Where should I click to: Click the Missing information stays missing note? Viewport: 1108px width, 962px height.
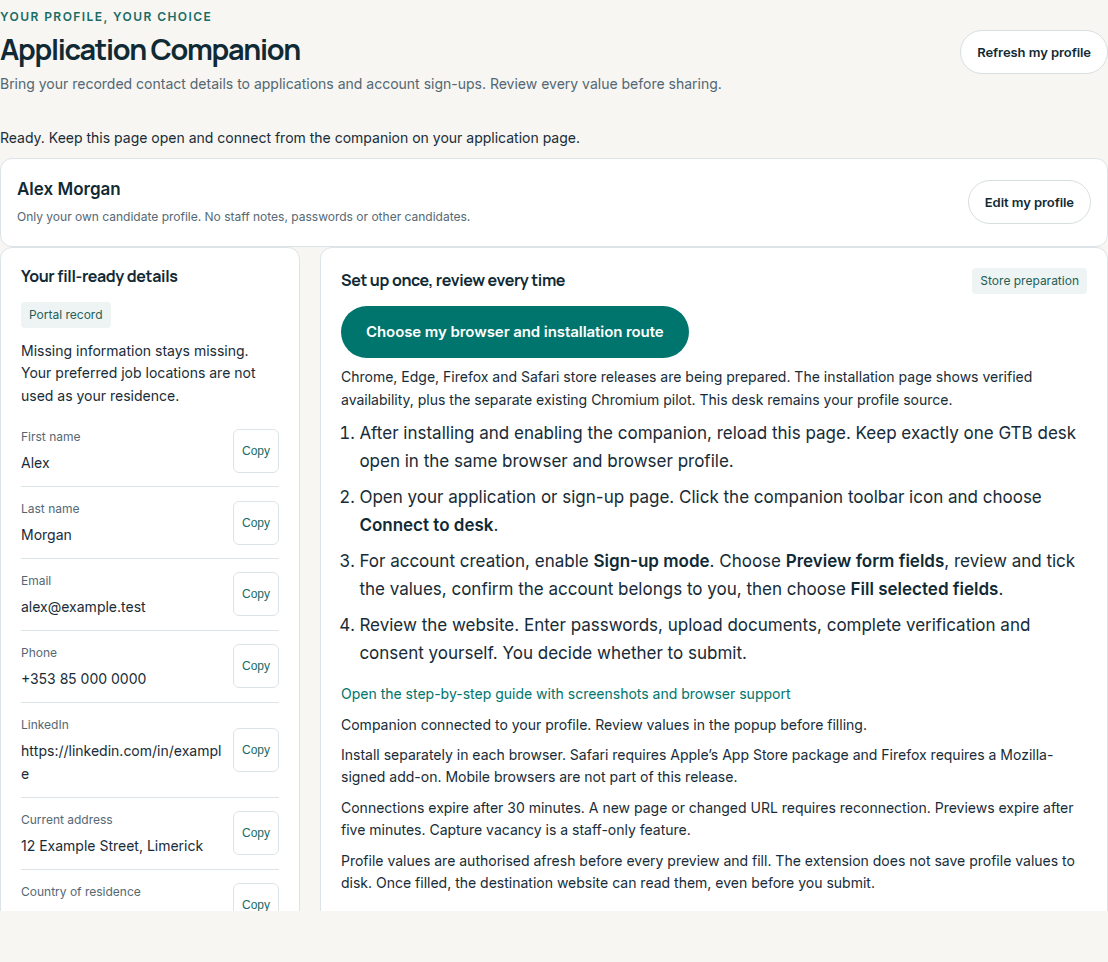point(138,373)
